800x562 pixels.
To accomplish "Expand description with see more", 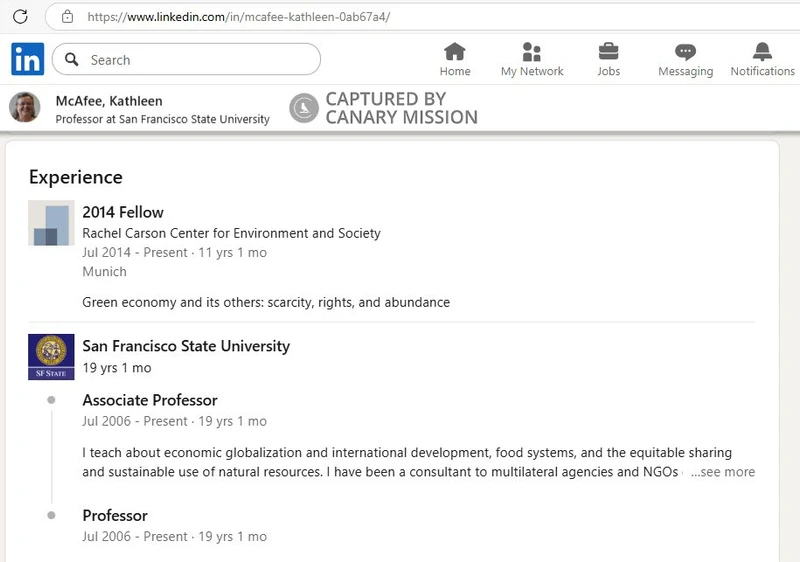I will (x=723, y=472).
